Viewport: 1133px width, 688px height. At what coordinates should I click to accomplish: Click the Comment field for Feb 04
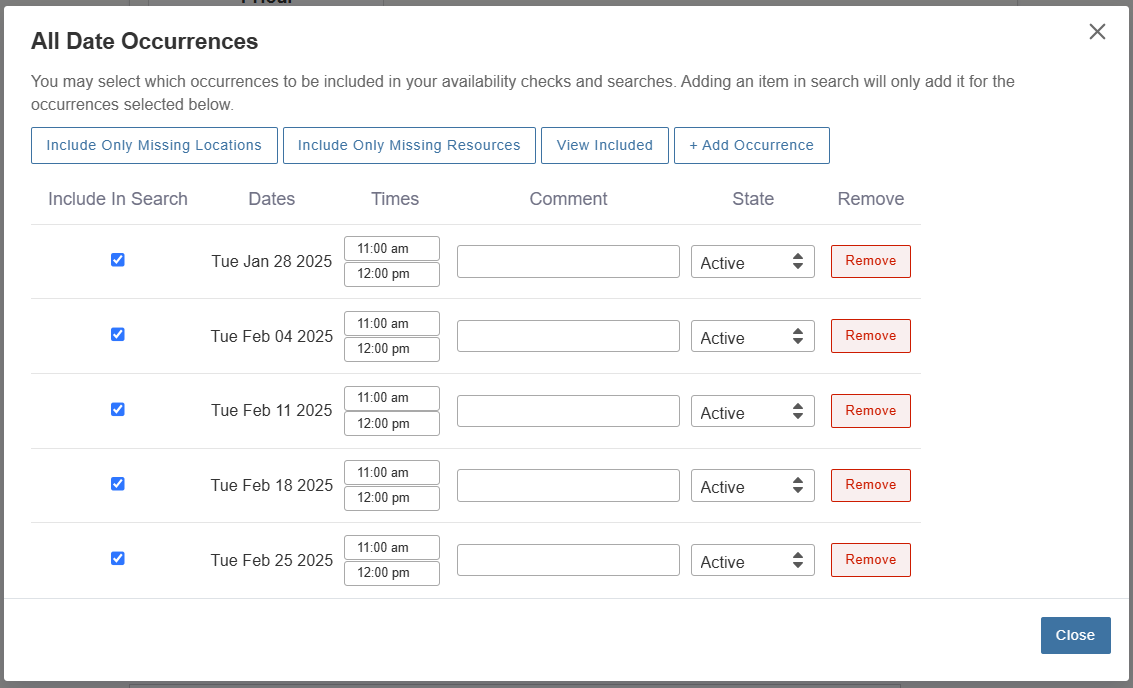pos(568,336)
